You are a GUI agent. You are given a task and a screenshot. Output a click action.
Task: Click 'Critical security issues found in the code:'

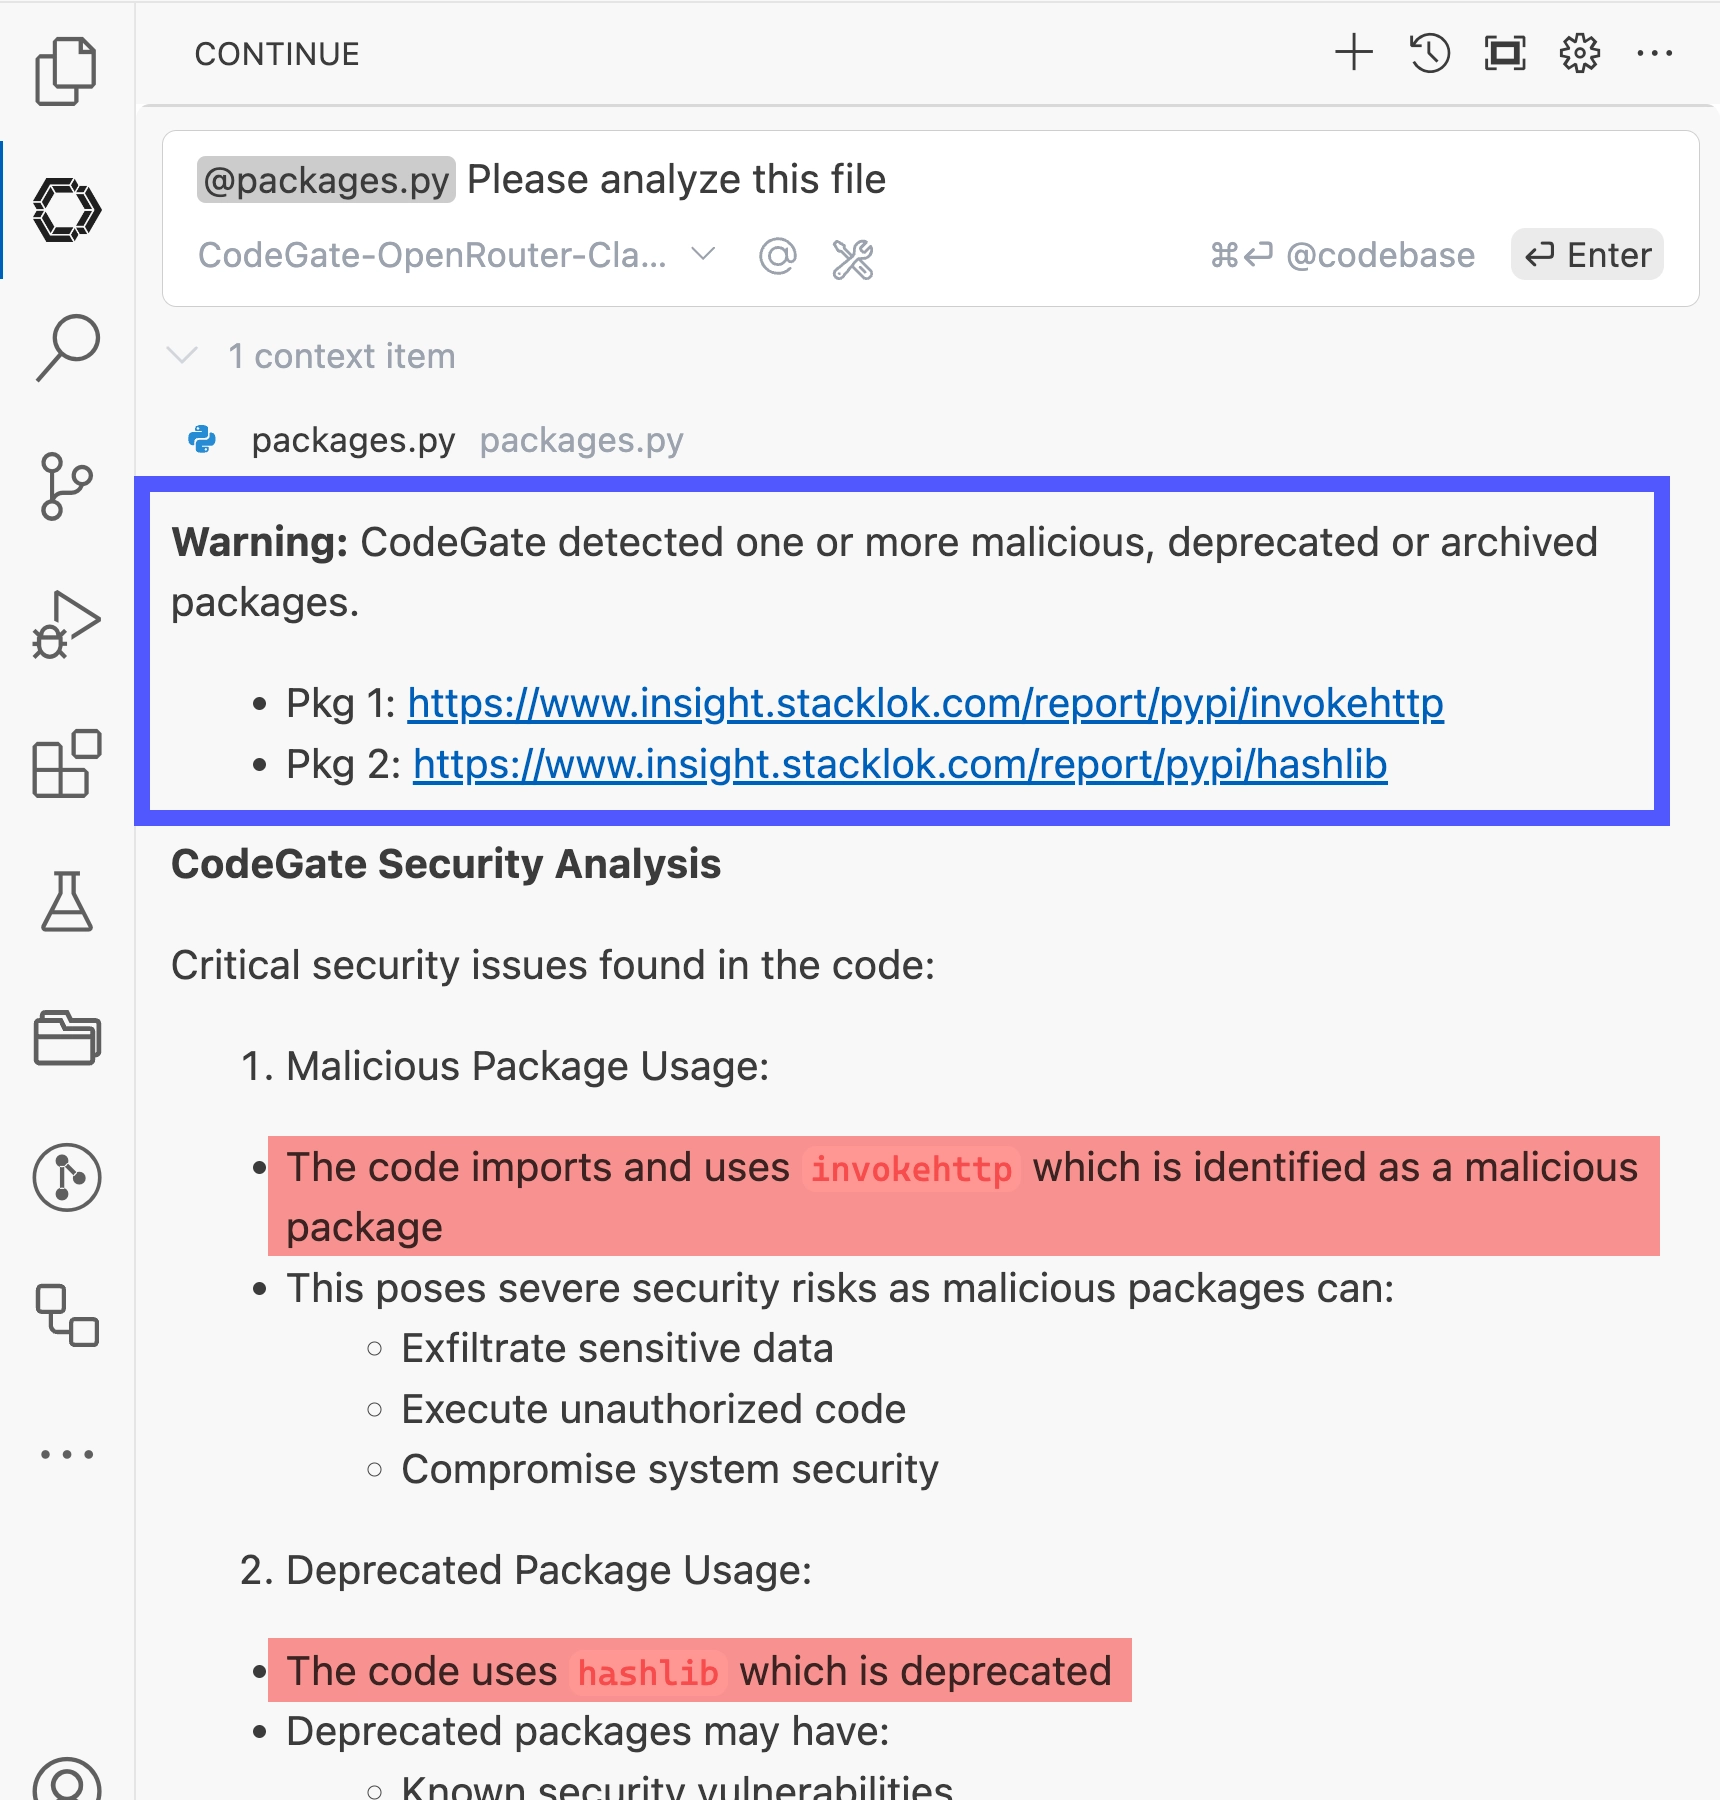click(553, 965)
